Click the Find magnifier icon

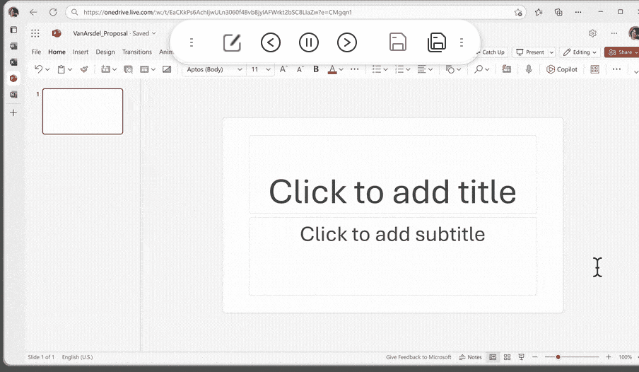tap(479, 69)
